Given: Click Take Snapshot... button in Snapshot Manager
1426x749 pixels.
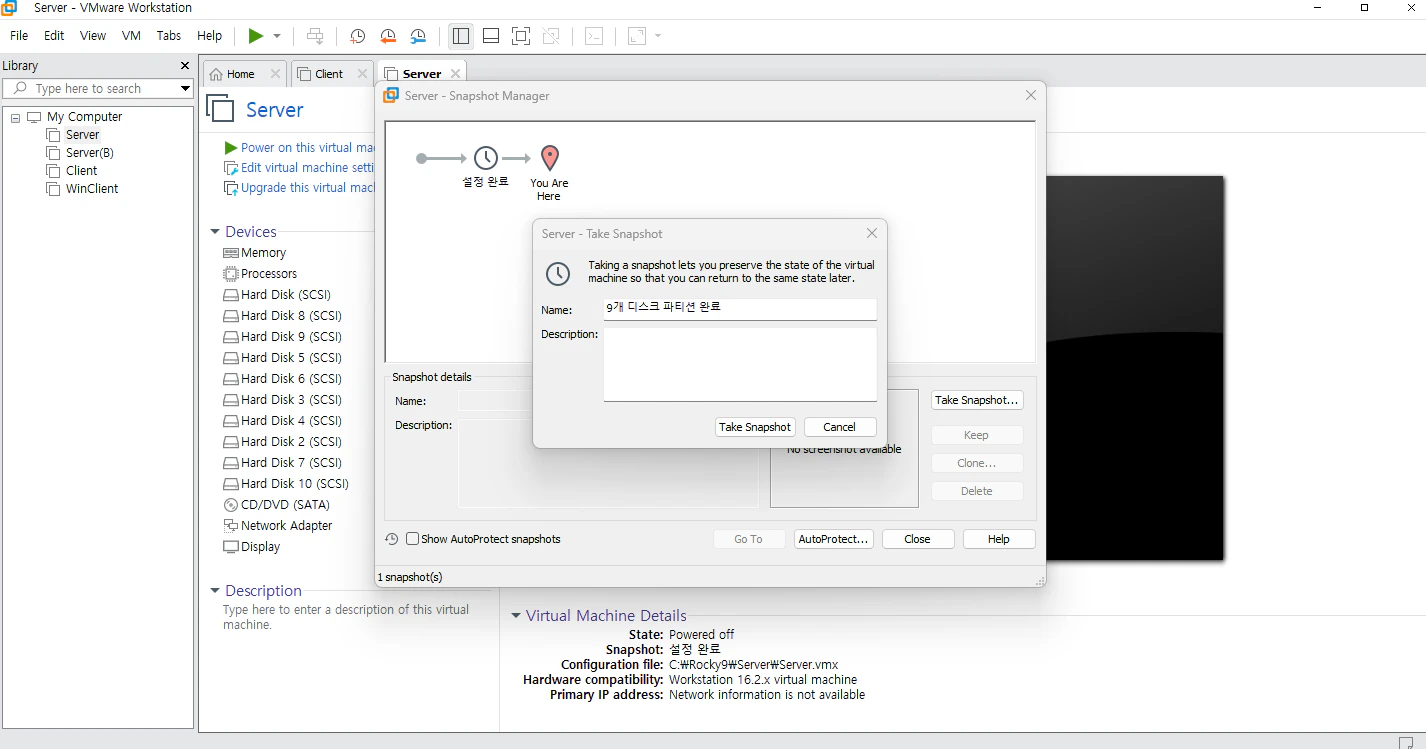Looking at the screenshot, I should coord(977,400).
